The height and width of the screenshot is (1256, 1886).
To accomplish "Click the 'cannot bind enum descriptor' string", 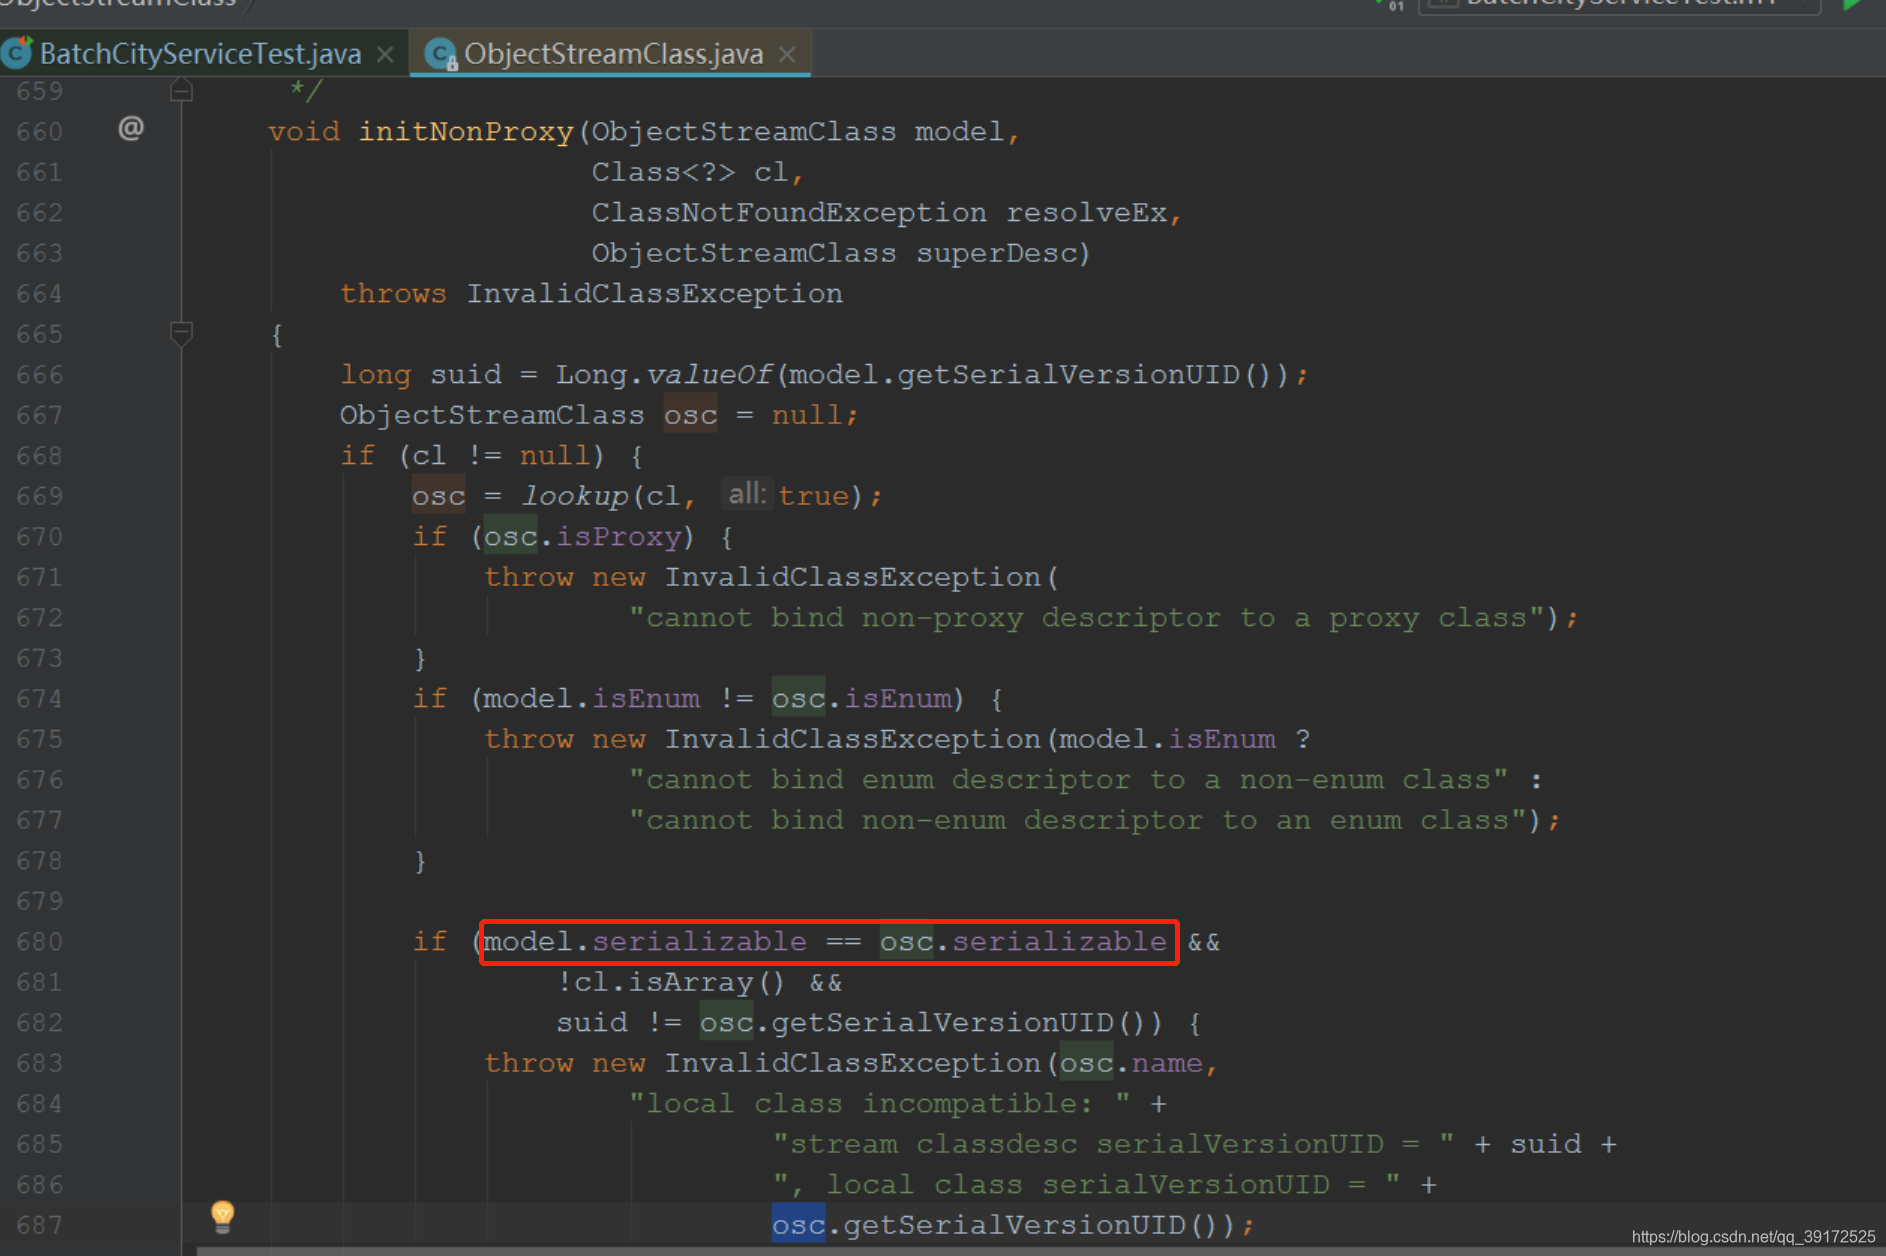I will [x=1068, y=779].
